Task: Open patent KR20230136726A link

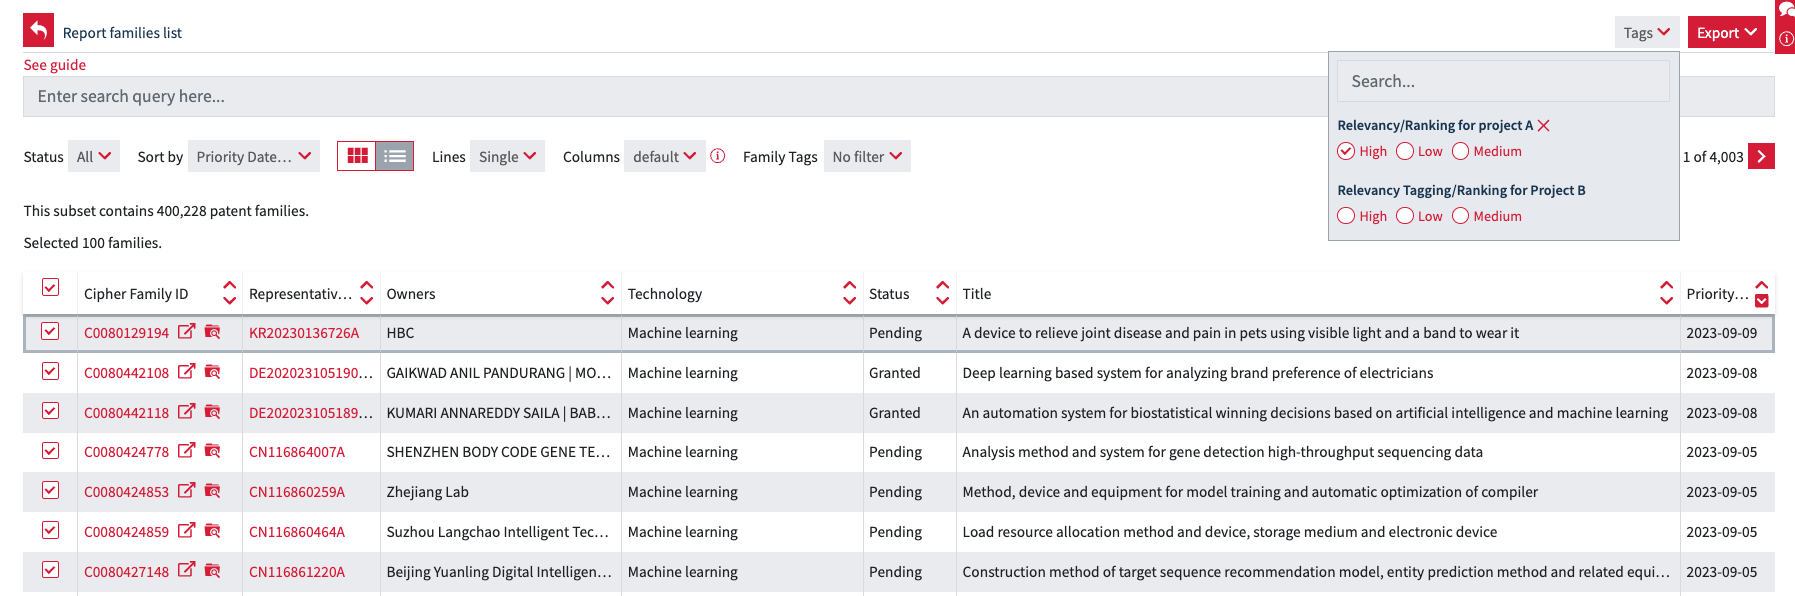Action: click(304, 333)
